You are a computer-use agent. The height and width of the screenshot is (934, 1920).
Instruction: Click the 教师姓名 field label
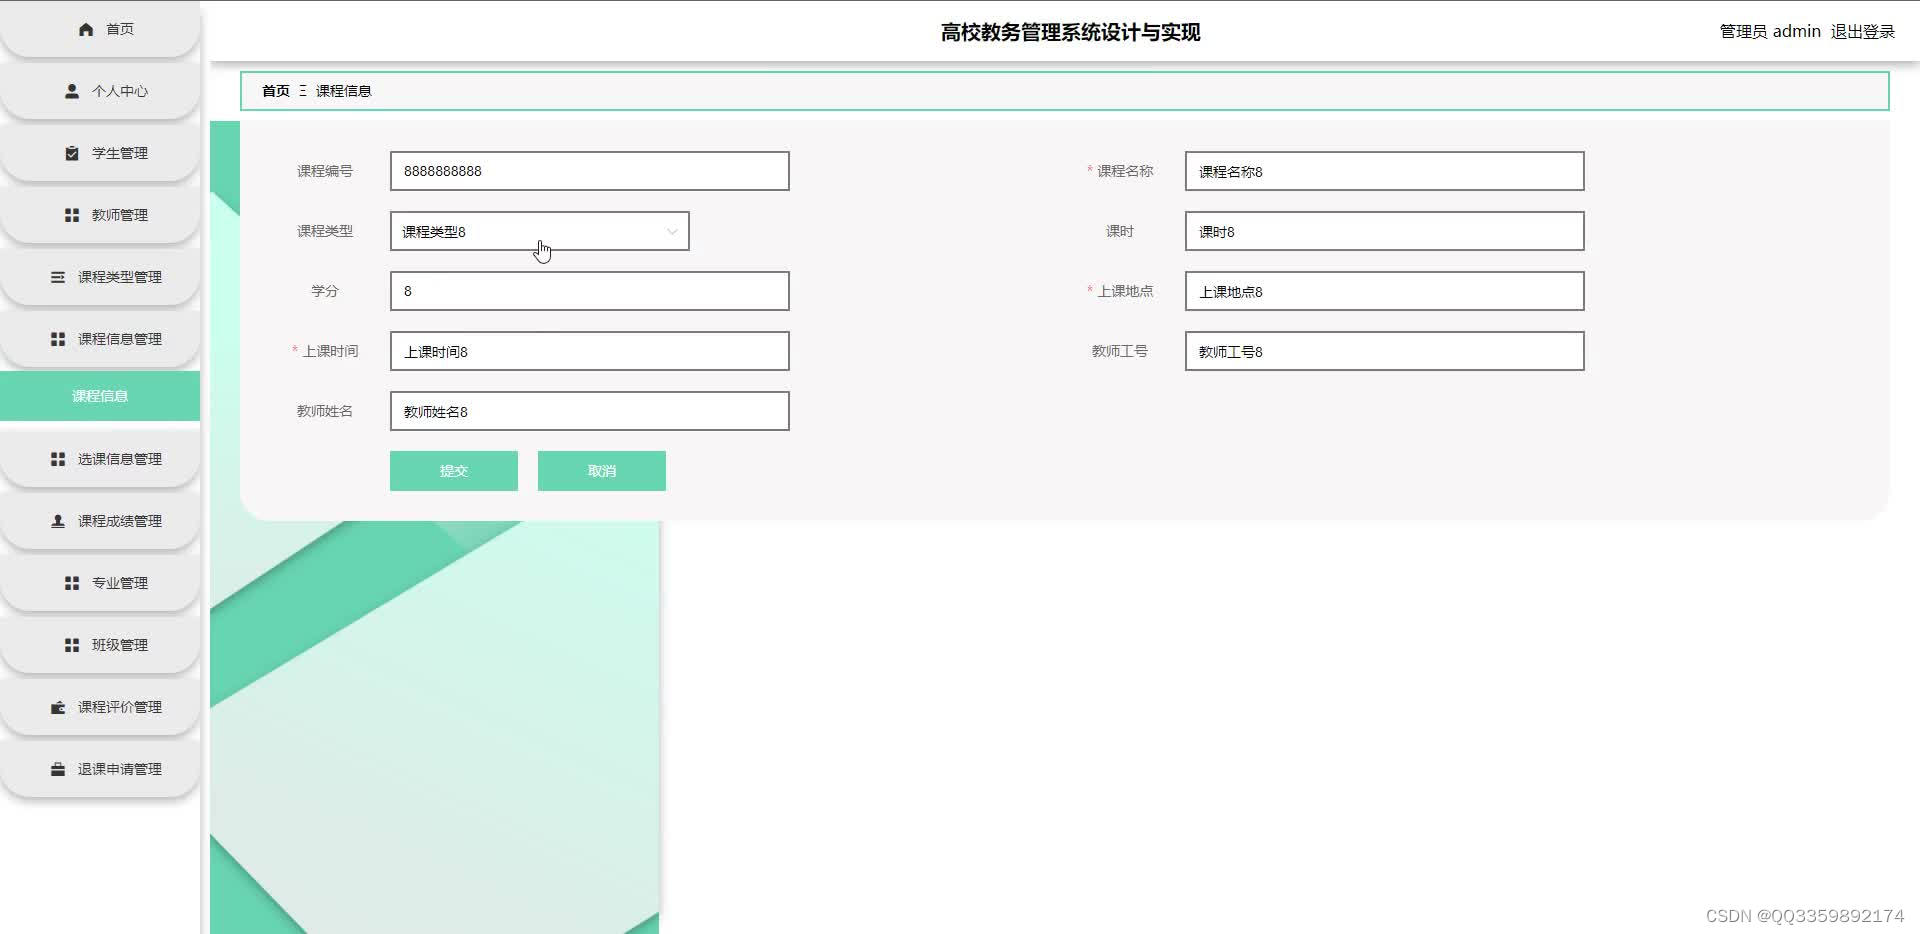[325, 411]
